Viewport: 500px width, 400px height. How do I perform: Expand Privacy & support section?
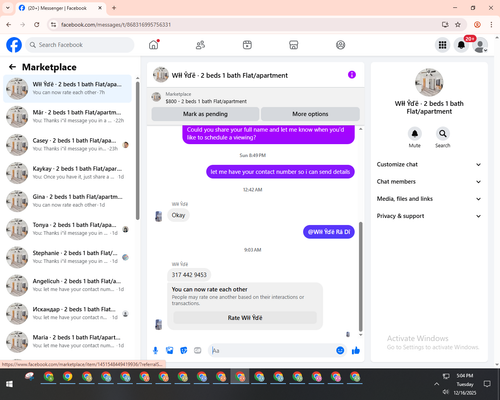pyautogui.click(x=429, y=216)
